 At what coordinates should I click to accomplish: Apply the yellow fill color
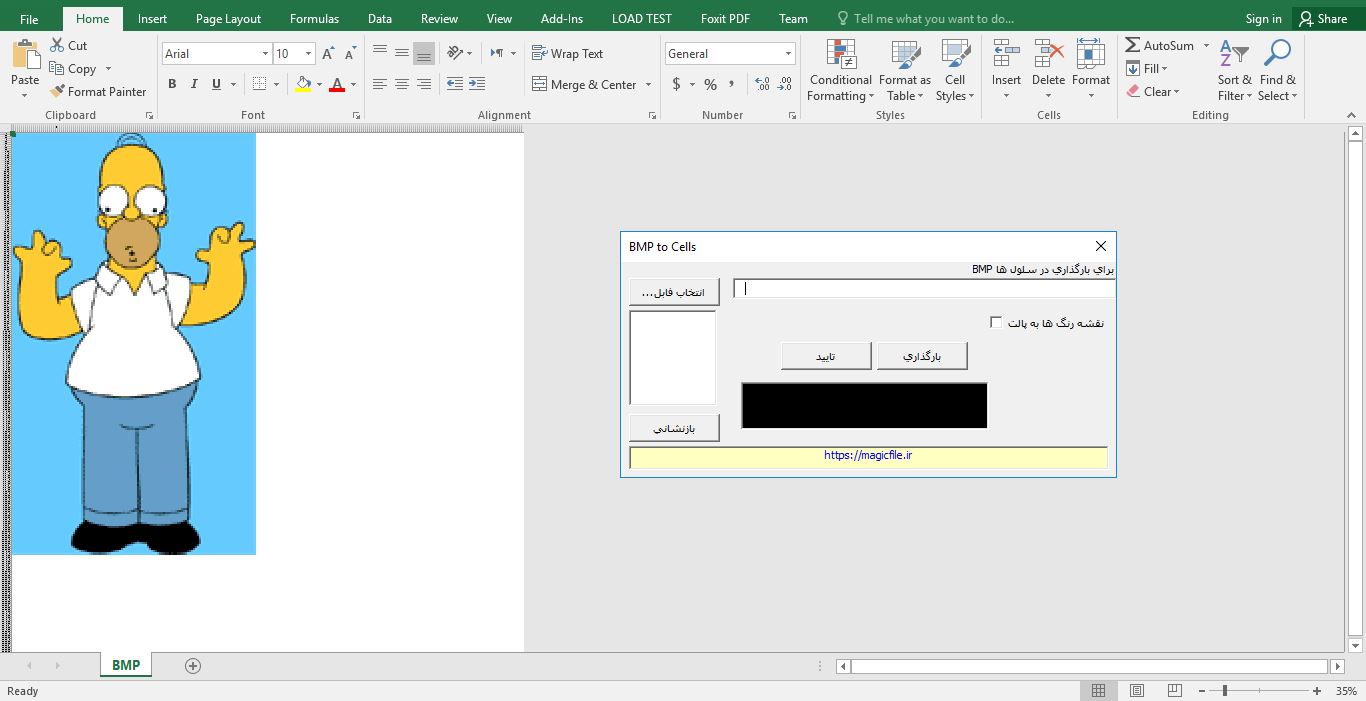(303, 85)
